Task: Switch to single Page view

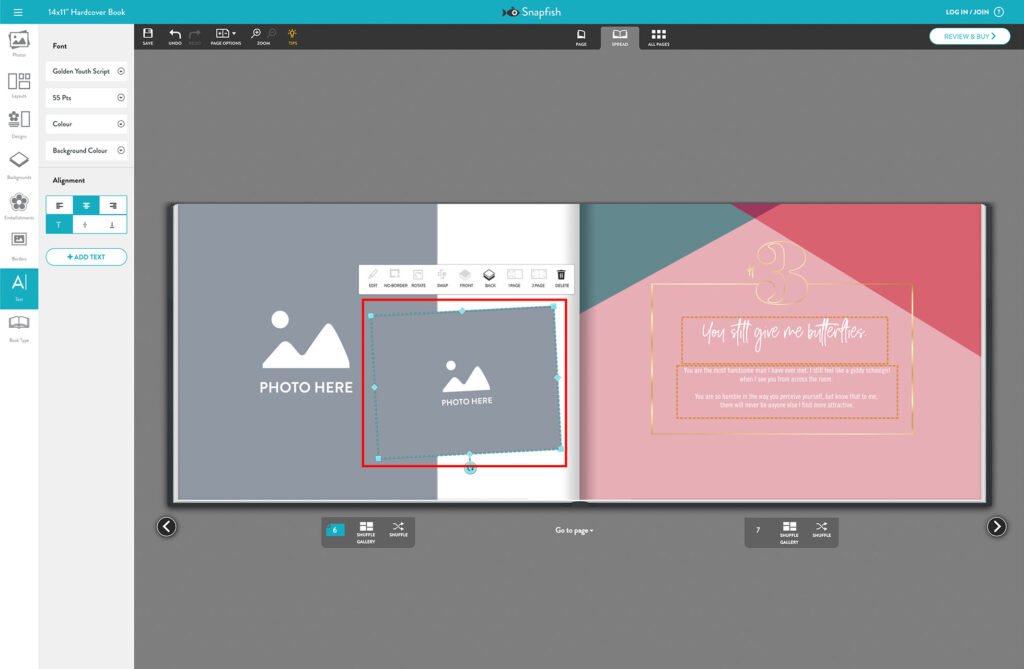Action: 581,37
